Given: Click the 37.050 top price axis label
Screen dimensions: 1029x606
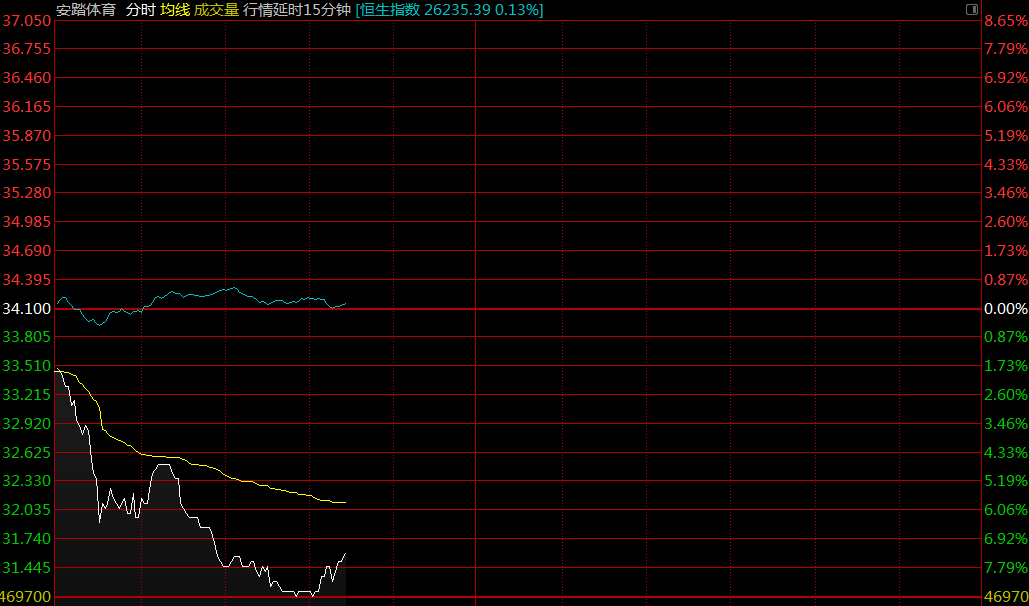Looking at the screenshot, I should [27, 21].
